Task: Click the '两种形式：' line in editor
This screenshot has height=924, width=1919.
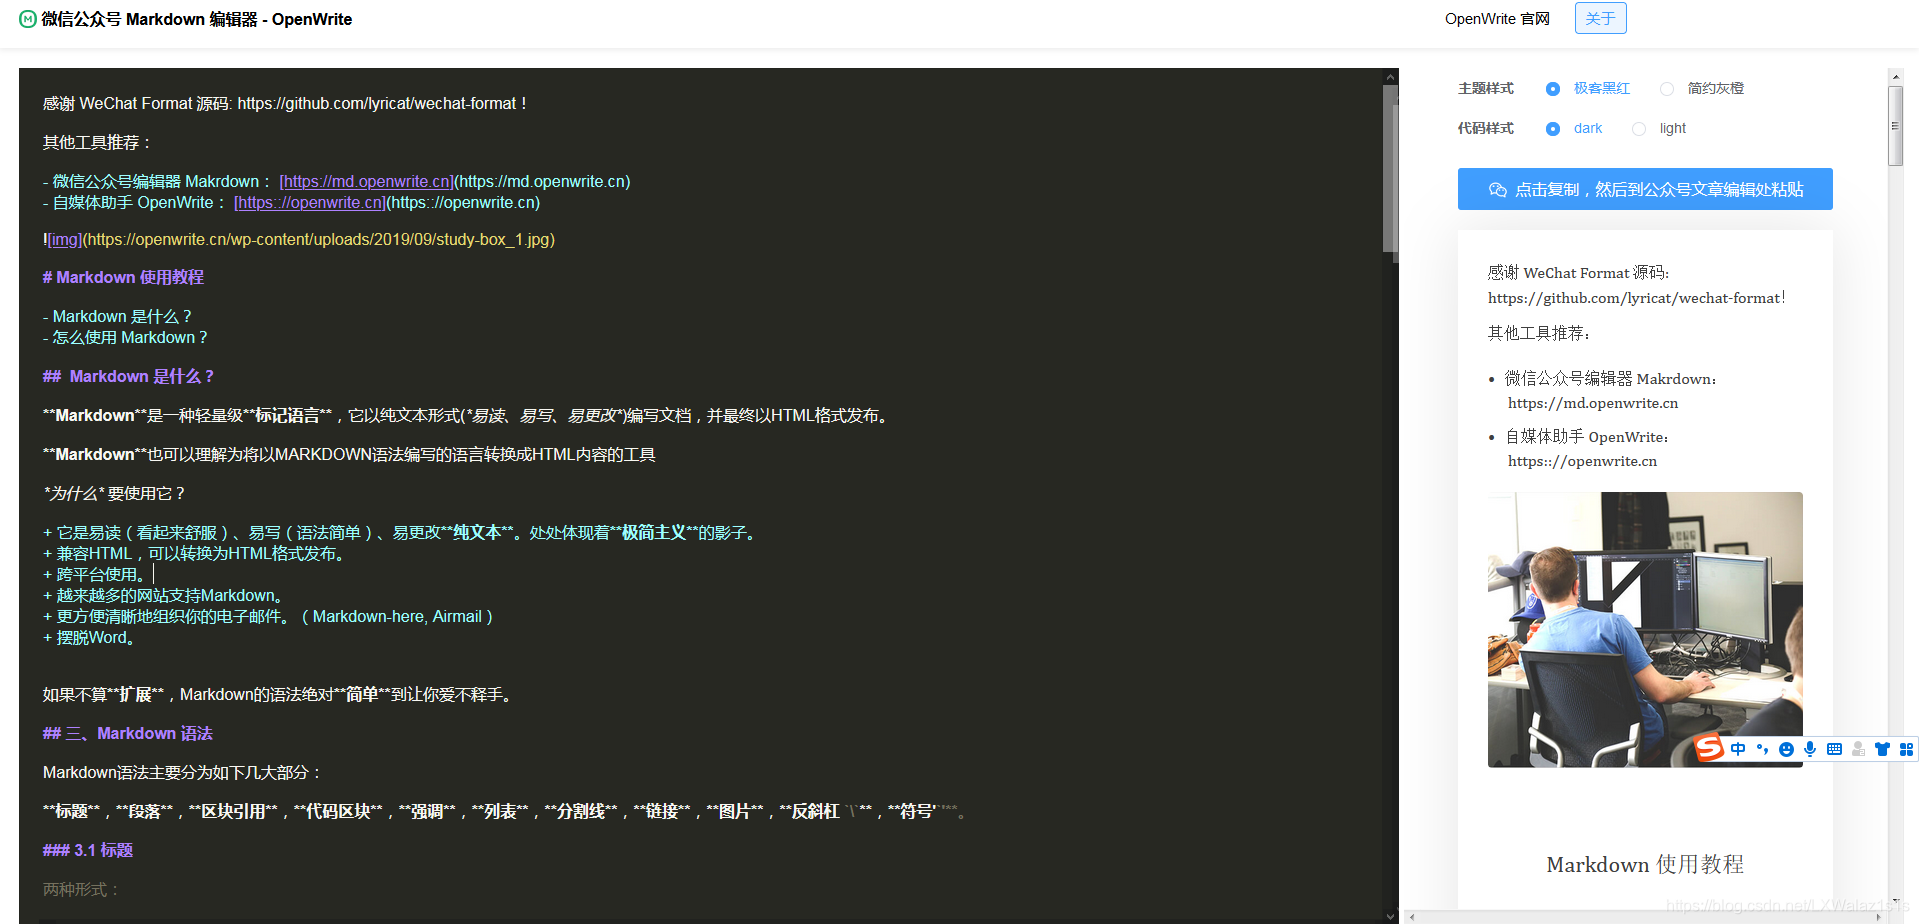Action: [x=82, y=889]
